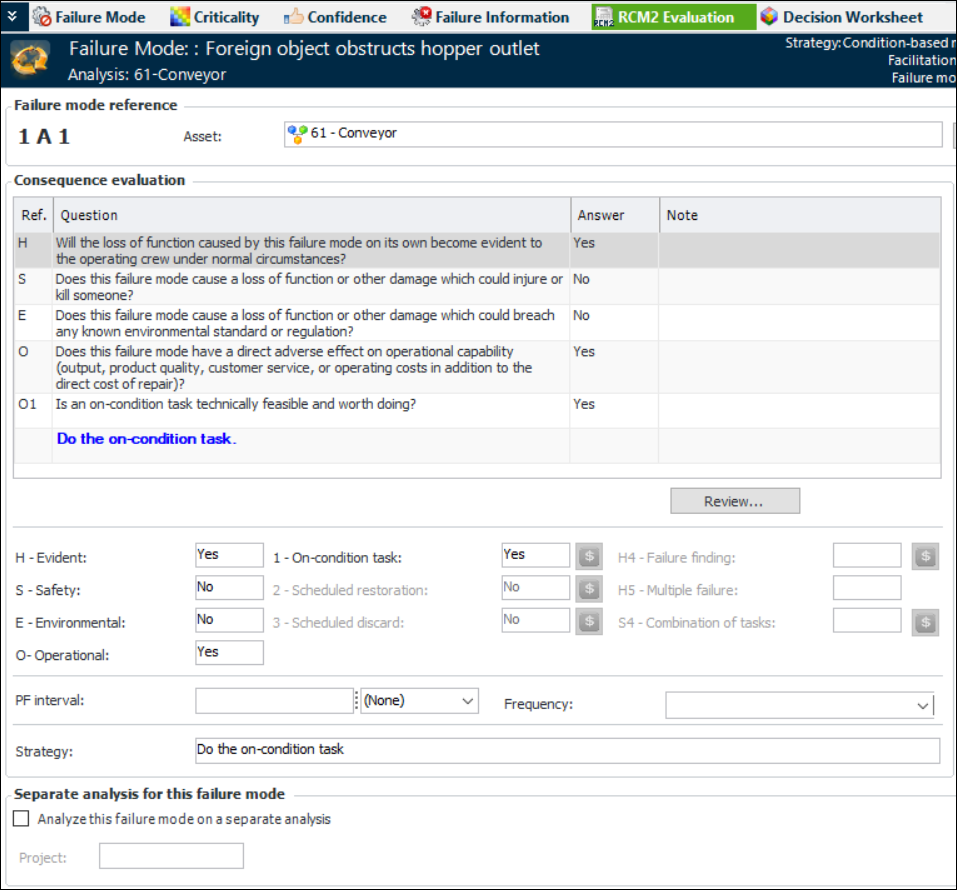Click the Confidence thumbs-up icon
Viewport: 957px width, 890px height.
294,16
